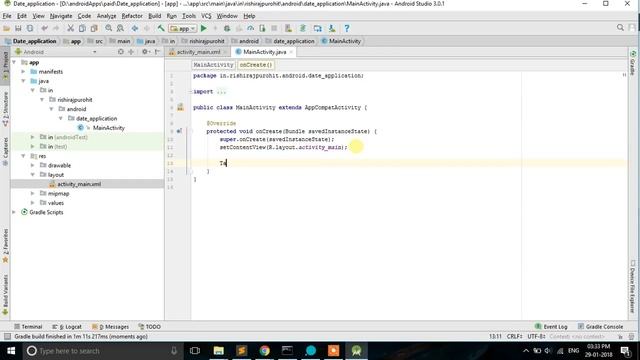Open the Navigate menu

tap(61, 16)
